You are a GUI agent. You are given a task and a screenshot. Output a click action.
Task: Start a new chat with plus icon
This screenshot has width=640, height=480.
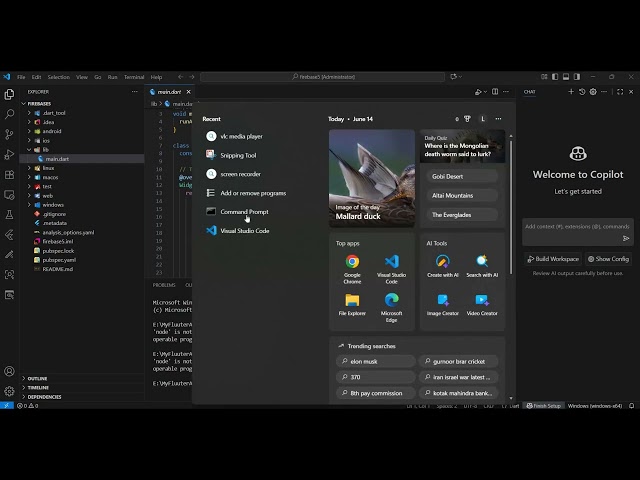(571, 92)
